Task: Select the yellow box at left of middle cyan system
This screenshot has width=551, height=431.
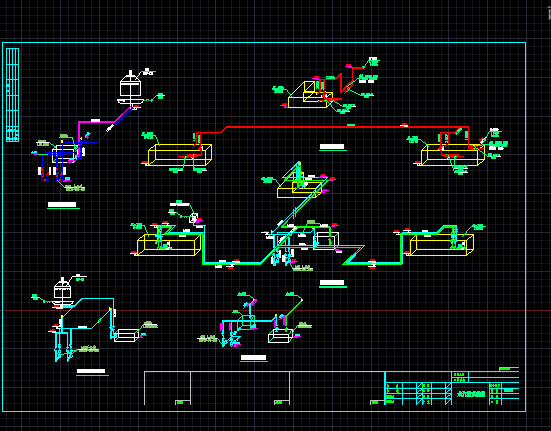Action: [x=169, y=245]
